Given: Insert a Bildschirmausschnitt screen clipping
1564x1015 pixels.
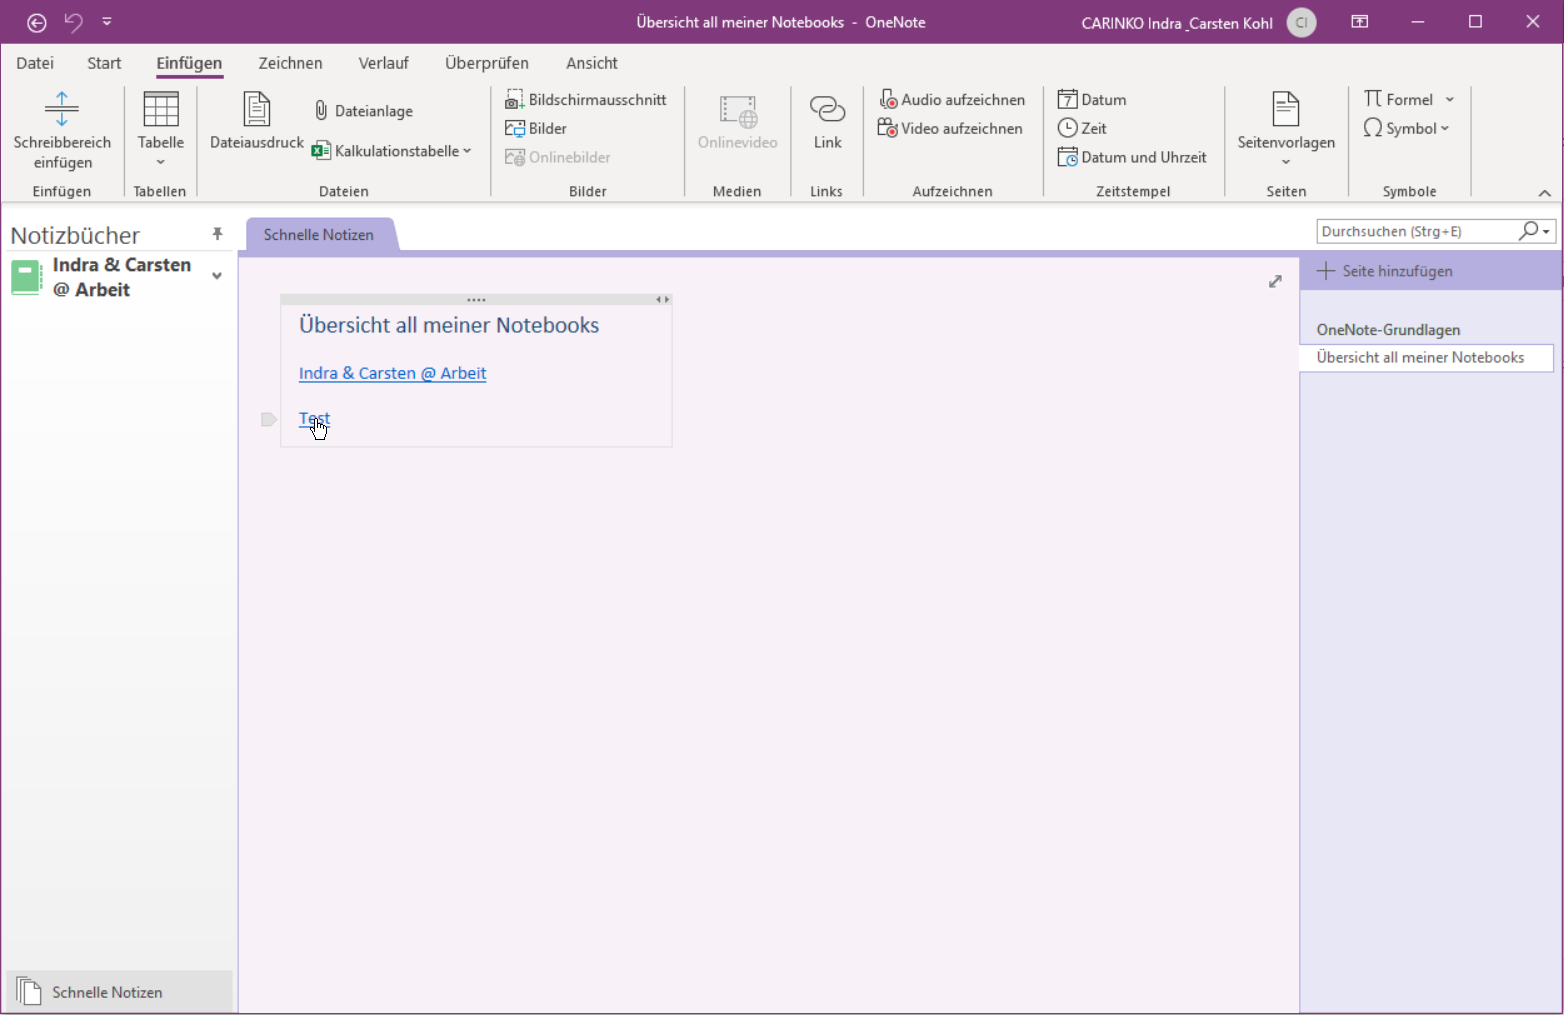Looking at the screenshot, I should click(586, 100).
